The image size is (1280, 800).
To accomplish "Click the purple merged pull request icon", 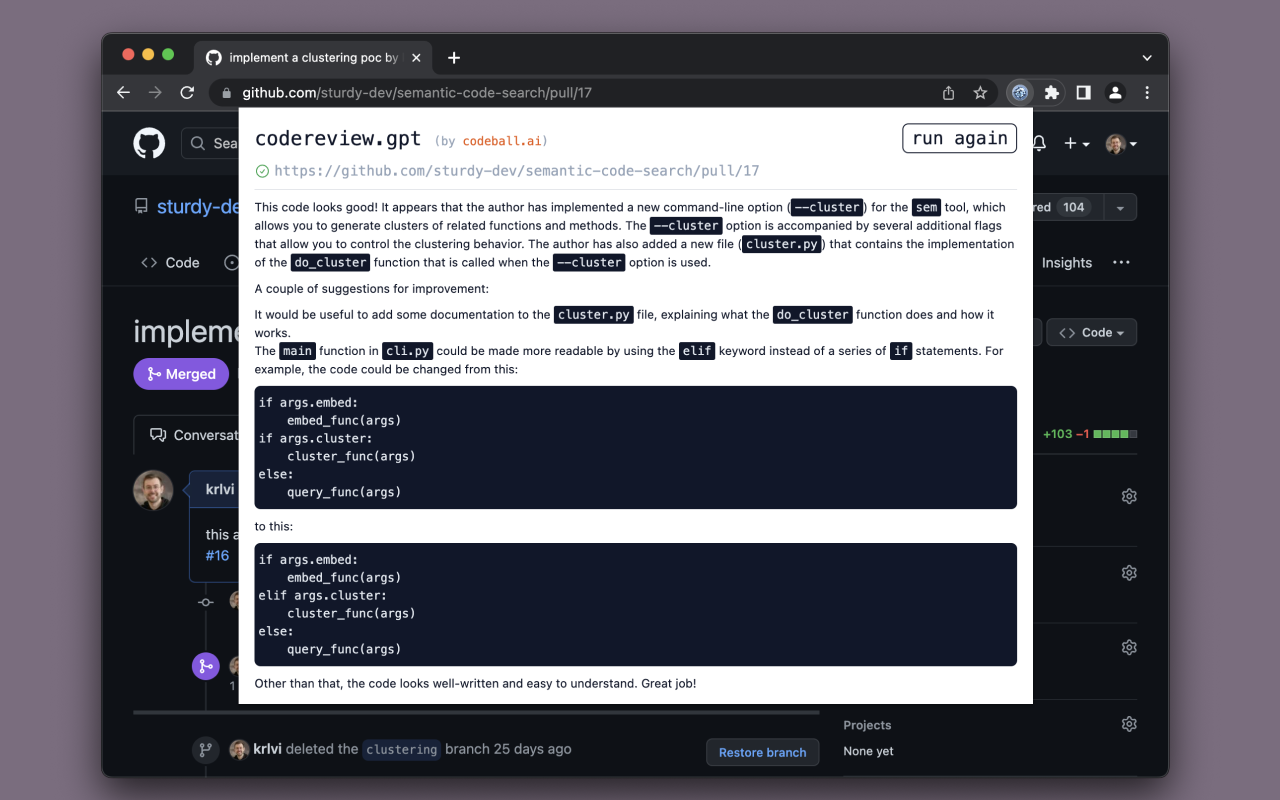I will [206, 666].
